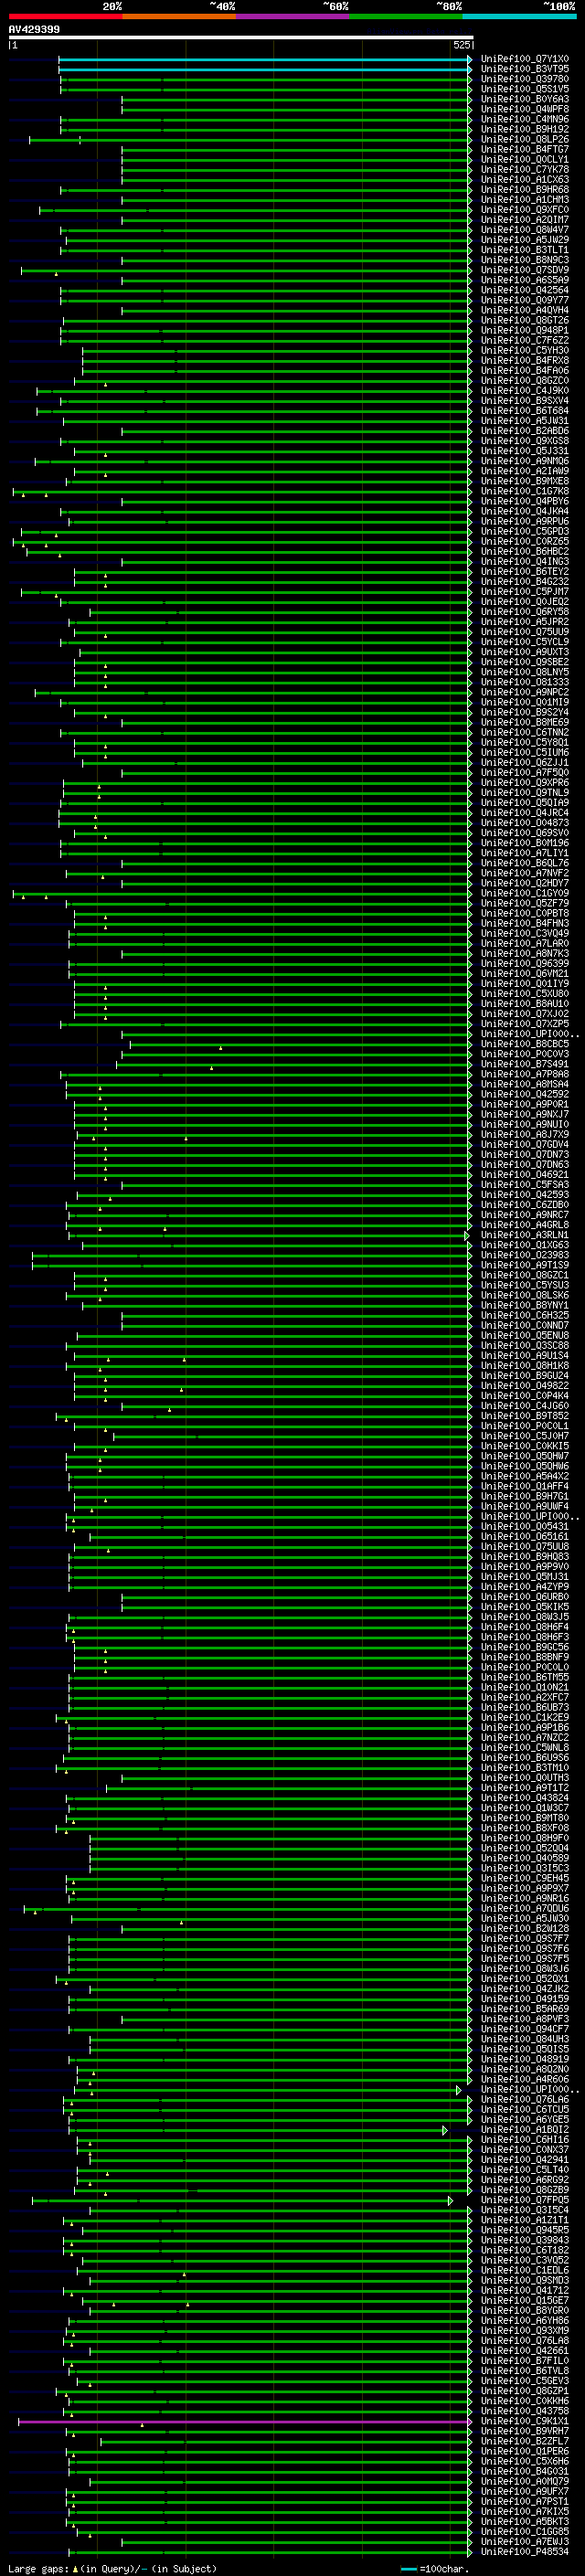Select the UniRef100_Q948P1 label
Screen dimensions: 585x2576
point(525,330)
